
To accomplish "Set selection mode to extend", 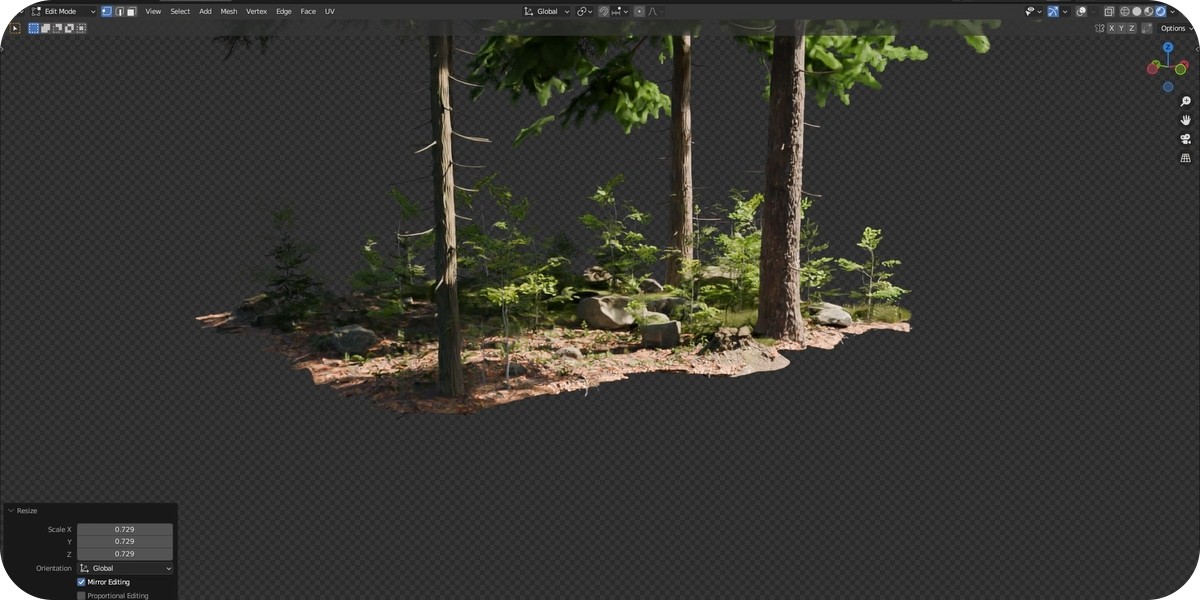I will coord(45,28).
